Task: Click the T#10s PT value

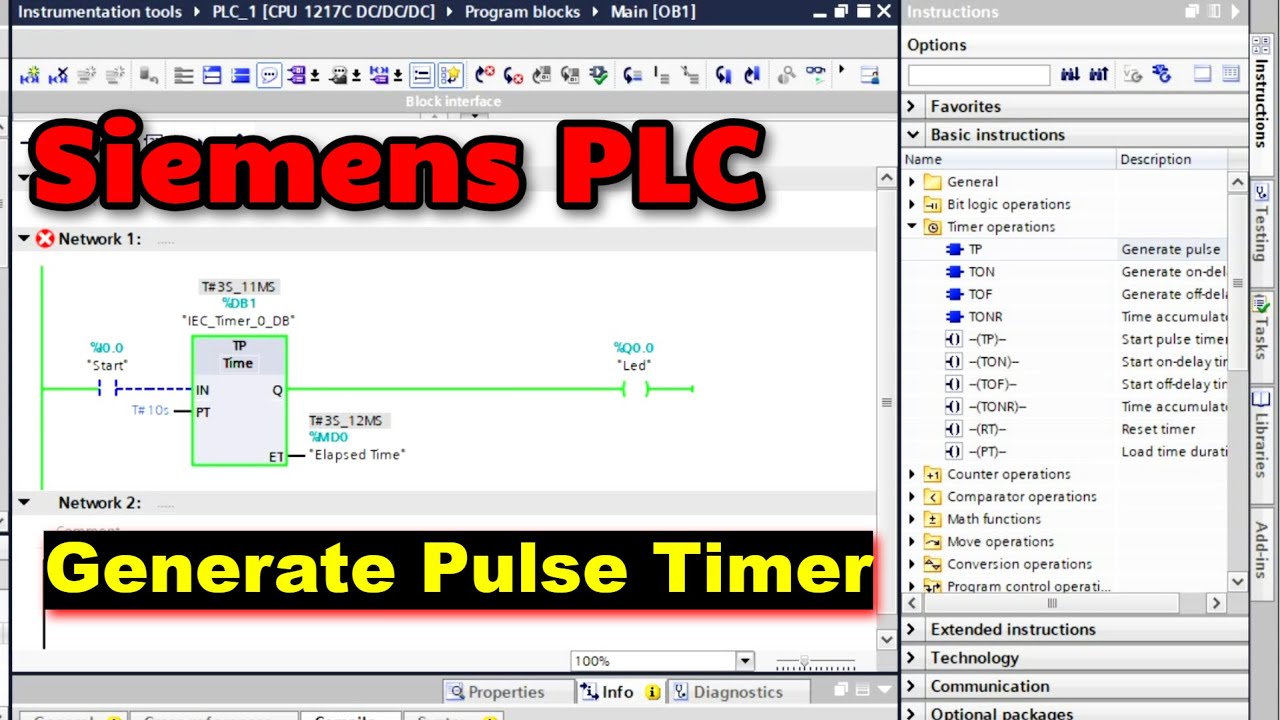Action: 150,411
